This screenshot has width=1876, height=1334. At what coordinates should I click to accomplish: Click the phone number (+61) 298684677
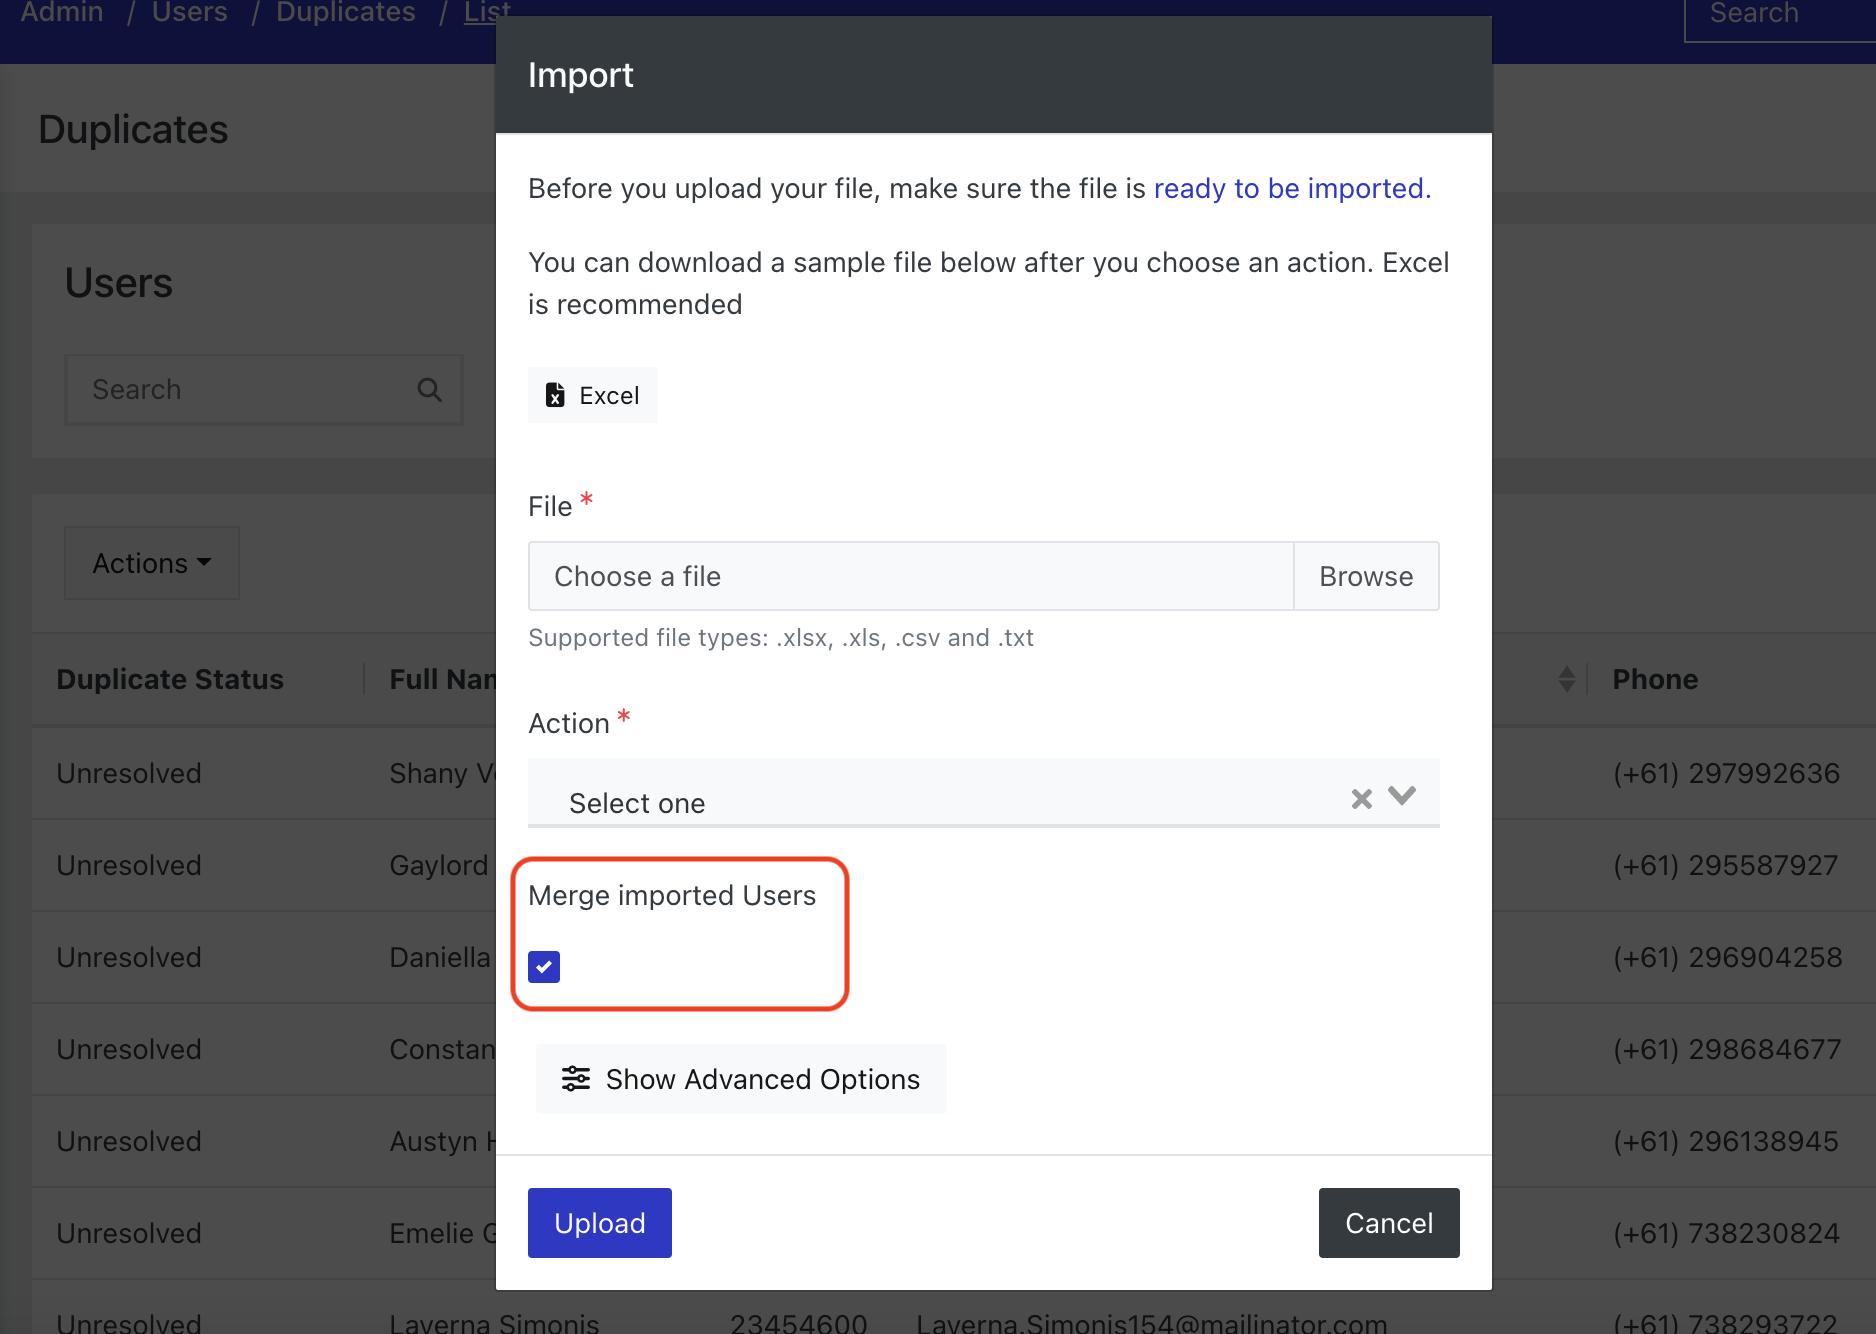coord(1727,1049)
